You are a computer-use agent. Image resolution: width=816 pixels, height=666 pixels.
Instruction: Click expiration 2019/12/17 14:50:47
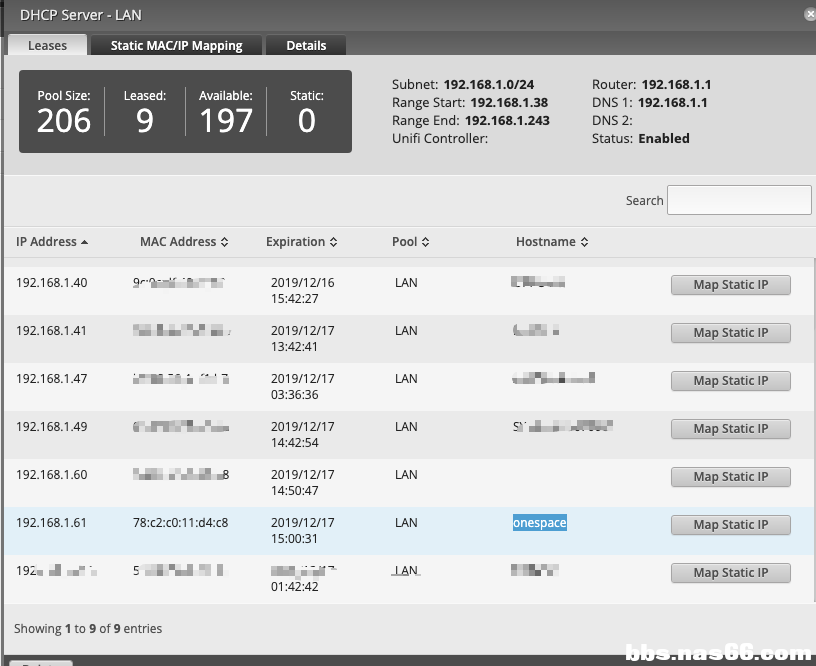point(302,482)
